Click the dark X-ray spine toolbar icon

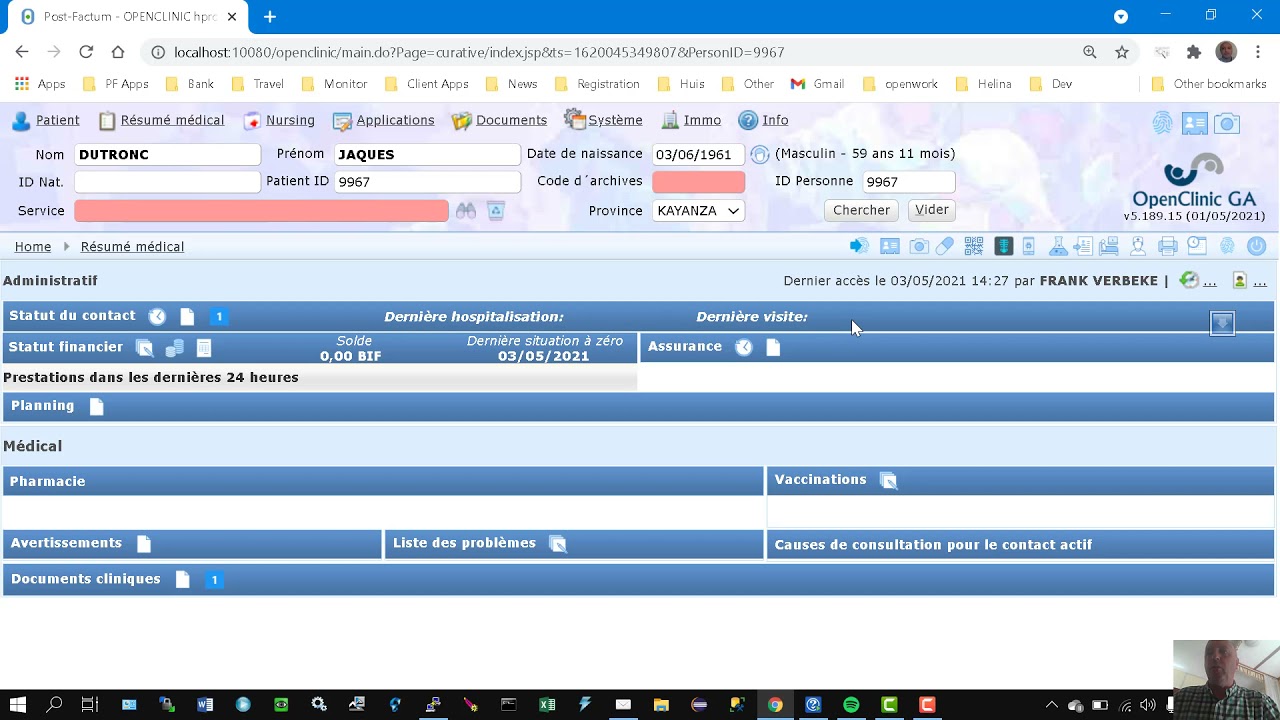(1004, 246)
